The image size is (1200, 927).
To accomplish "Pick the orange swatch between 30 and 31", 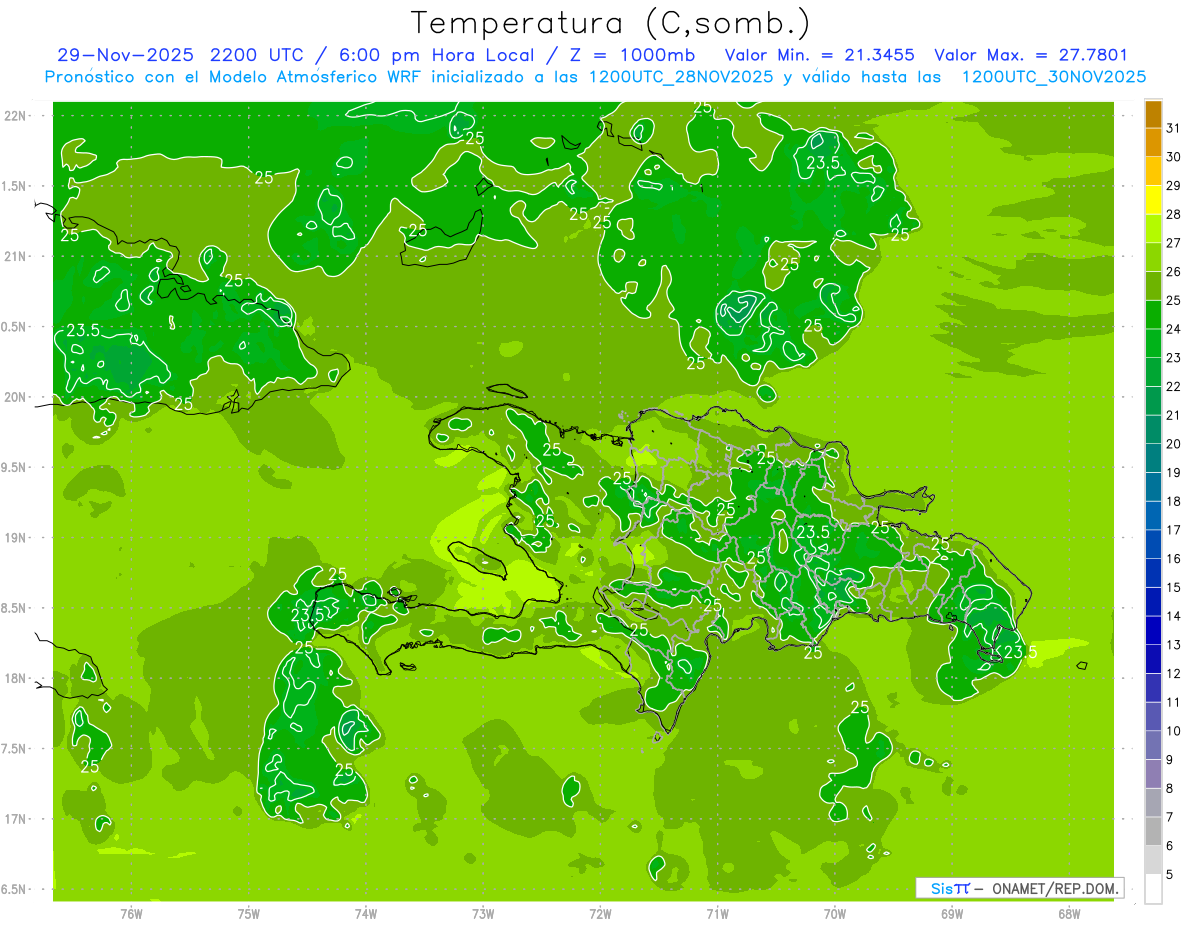I will tap(1153, 142).
